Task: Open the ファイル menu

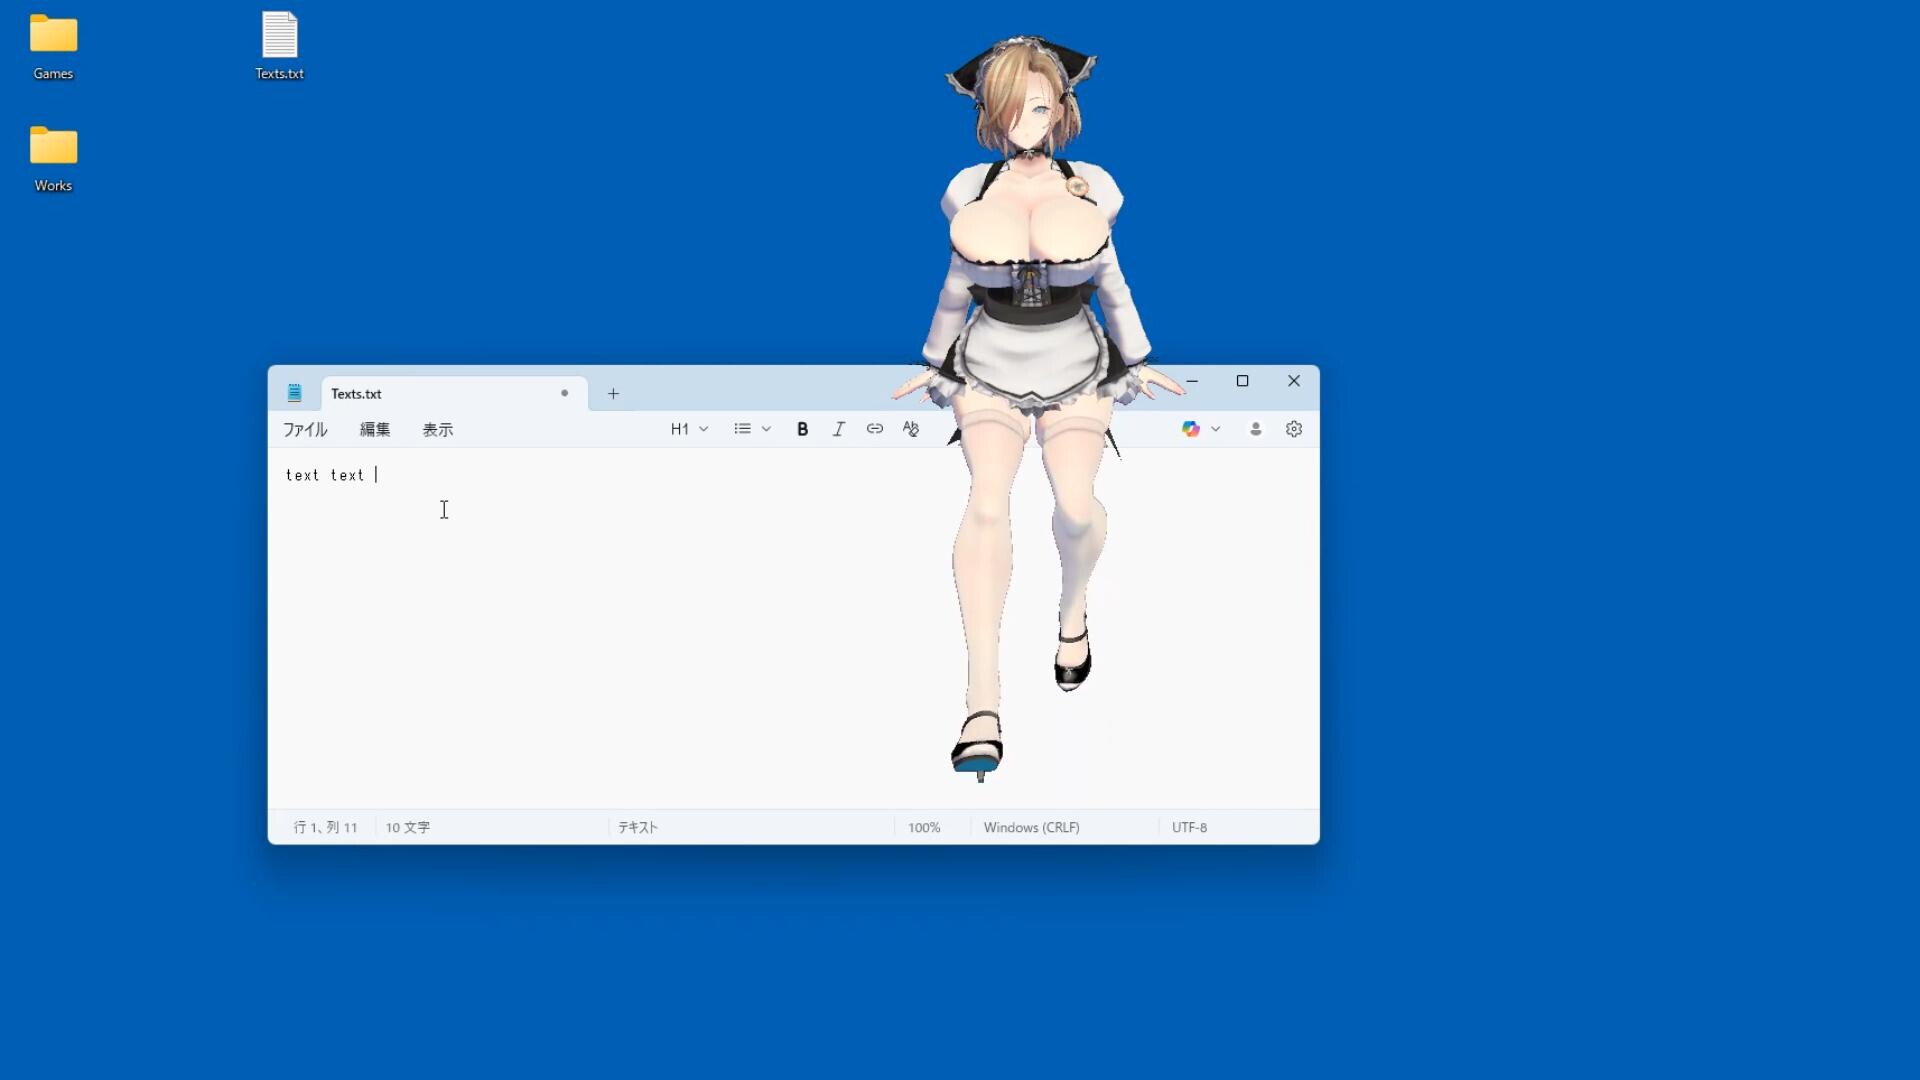Action: point(304,429)
